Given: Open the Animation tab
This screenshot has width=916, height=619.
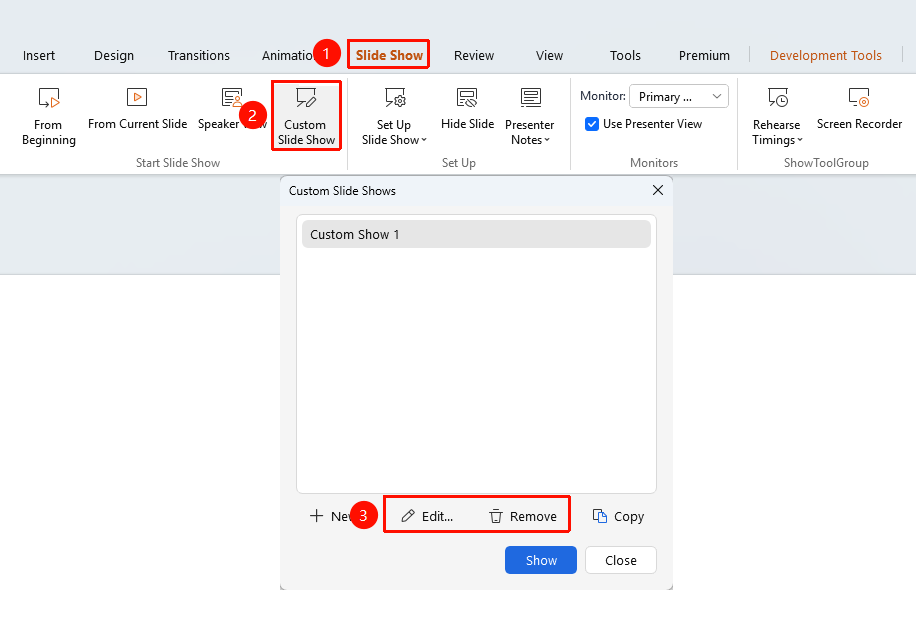Looking at the screenshot, I should point(287,55).
